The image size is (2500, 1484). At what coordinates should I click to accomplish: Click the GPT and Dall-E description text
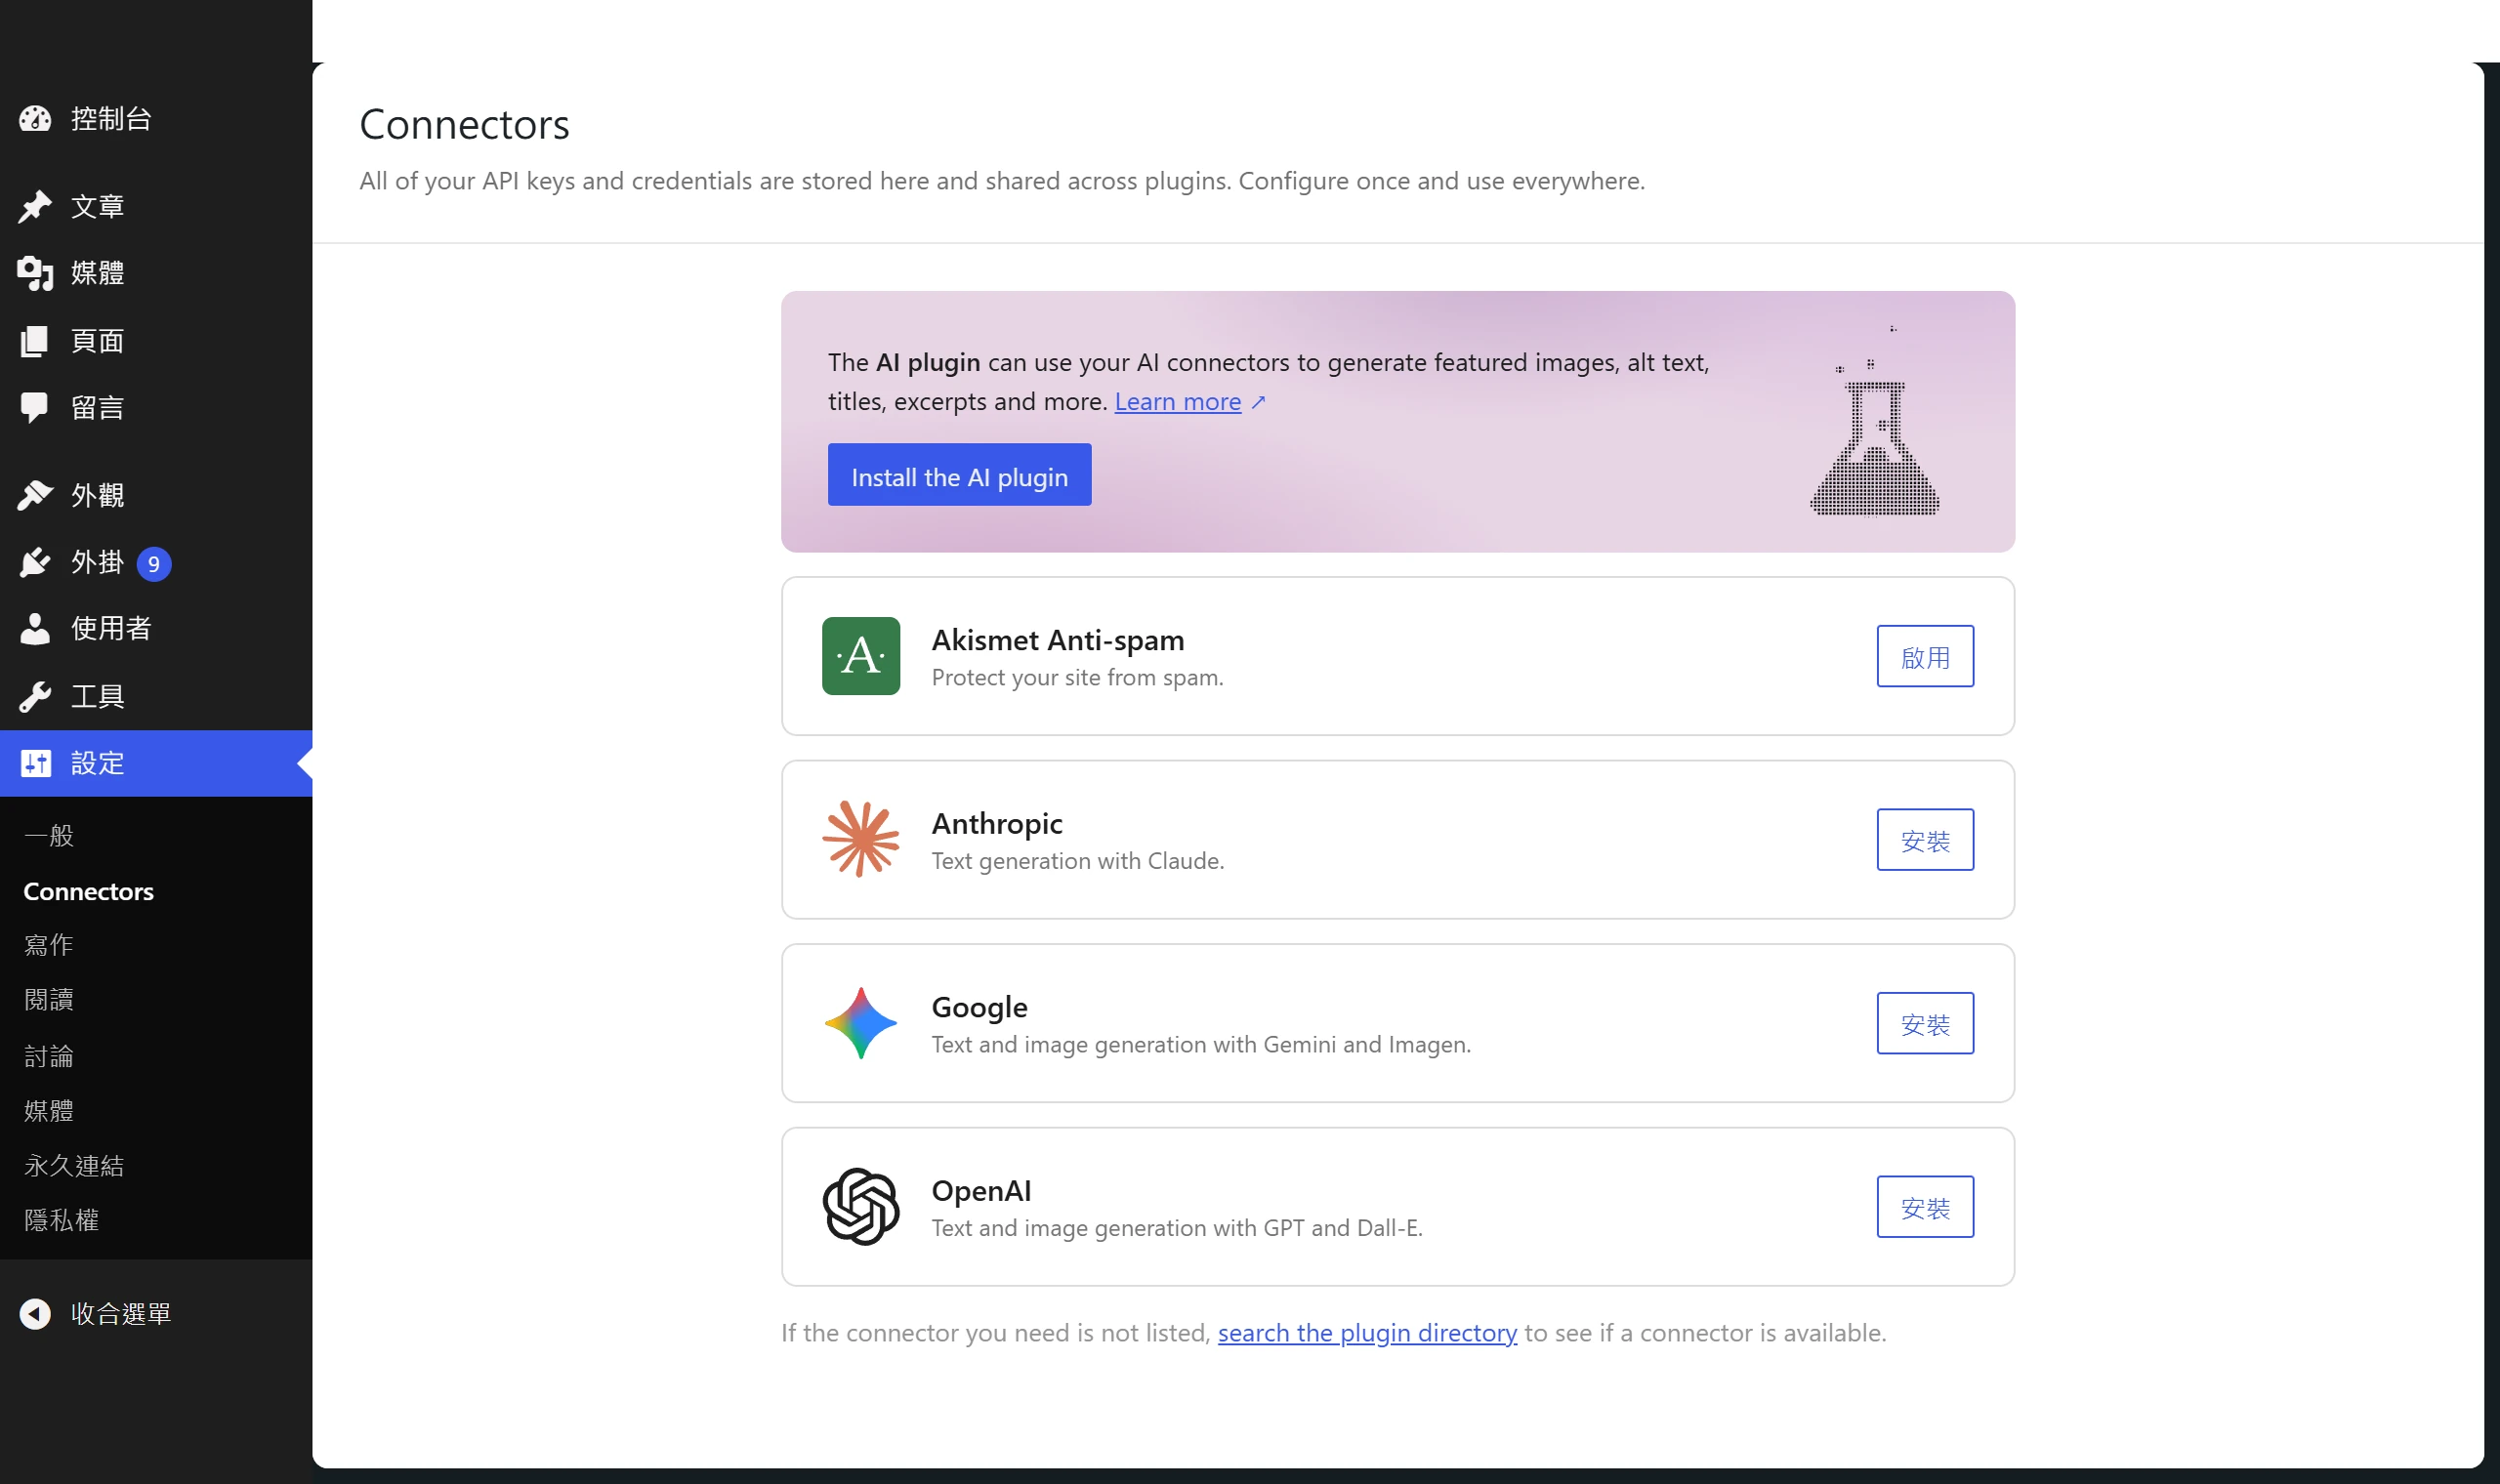pos(1177,1228)
